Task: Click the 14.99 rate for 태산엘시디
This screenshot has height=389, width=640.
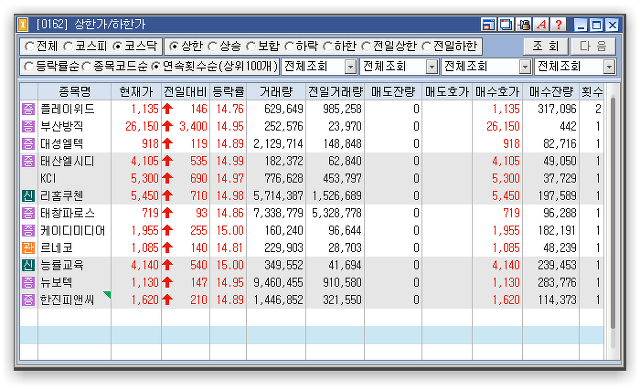Action: pos(230,161)
